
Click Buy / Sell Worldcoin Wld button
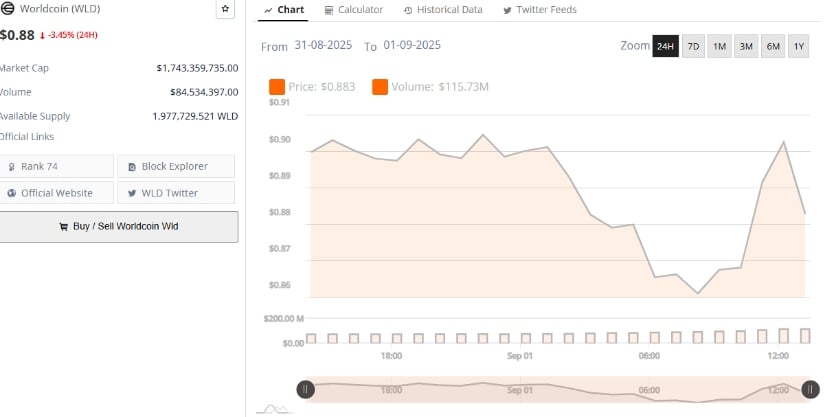coord(118,227)
